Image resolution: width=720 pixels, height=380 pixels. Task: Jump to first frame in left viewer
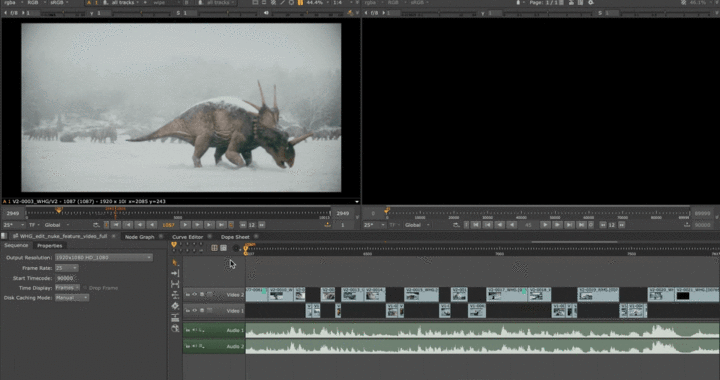coord(116,225)
